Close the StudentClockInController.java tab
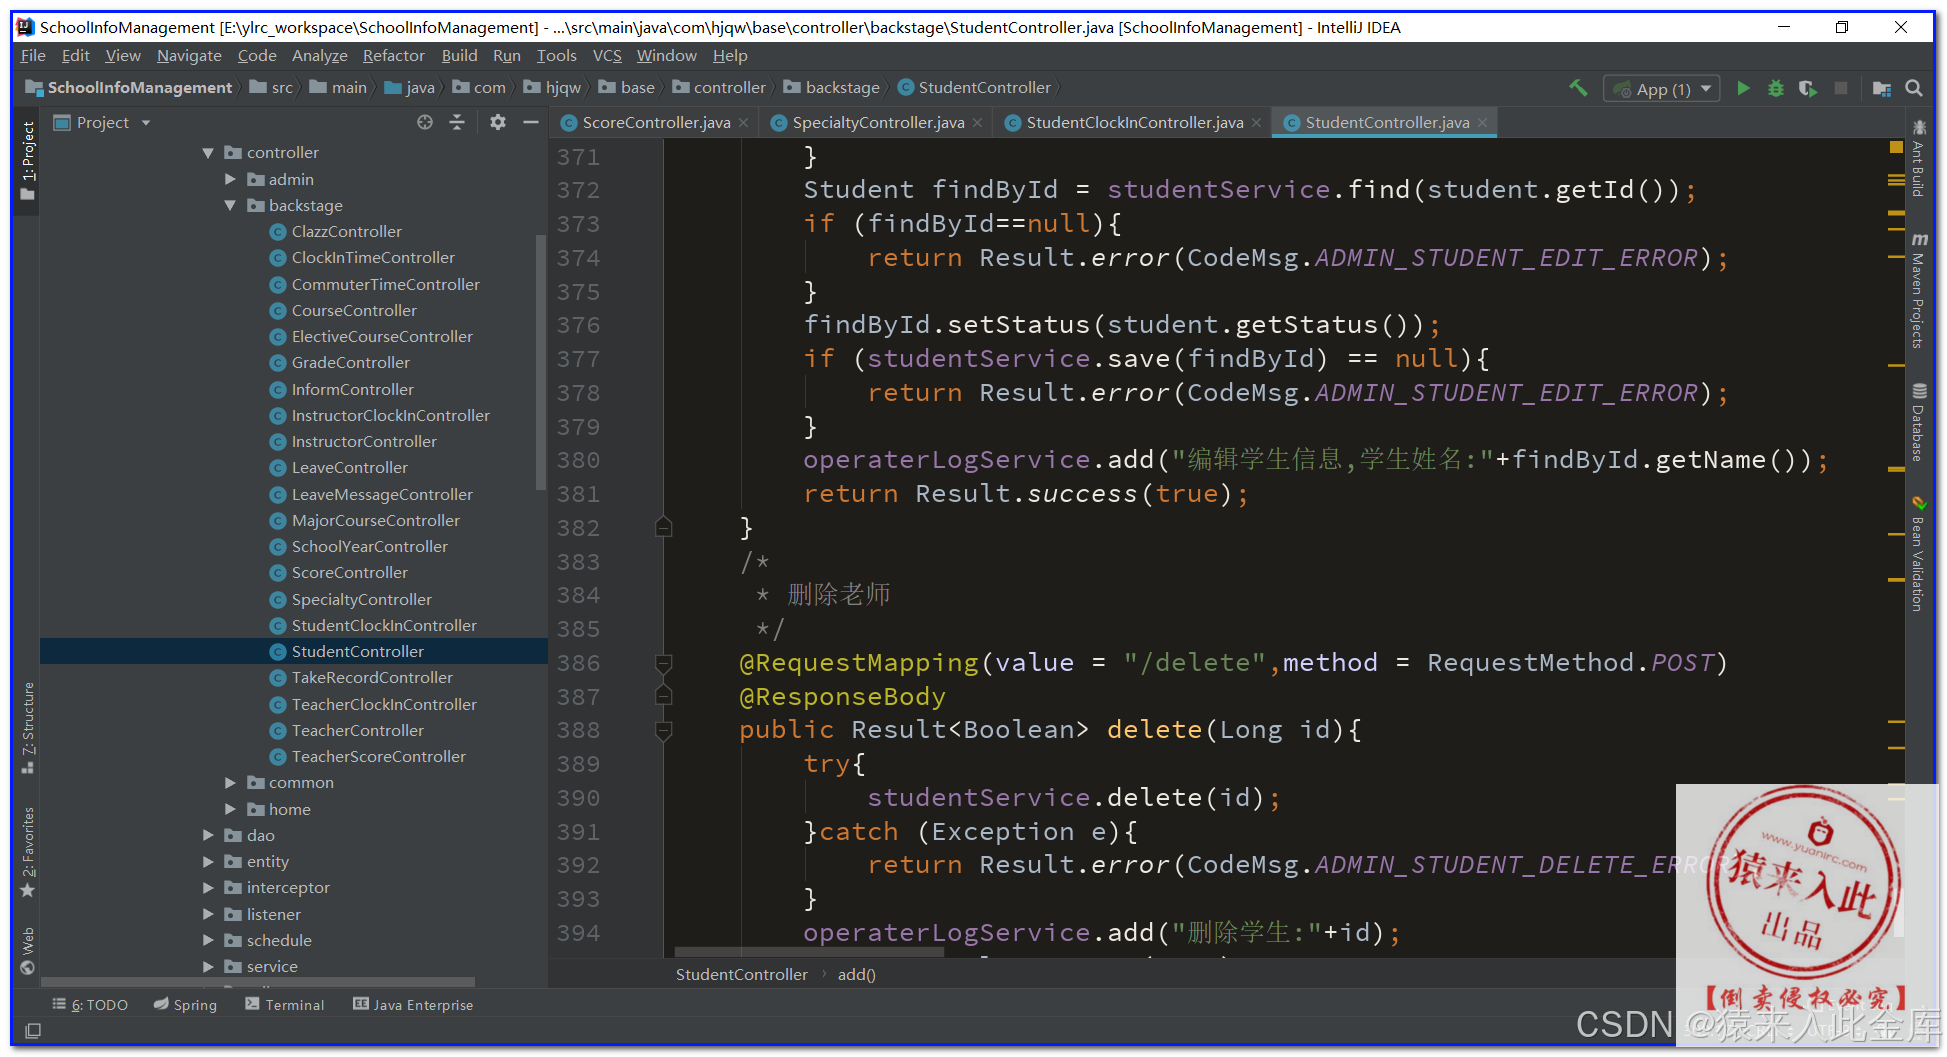The image size is (1947, 1057). (1257, 123)
